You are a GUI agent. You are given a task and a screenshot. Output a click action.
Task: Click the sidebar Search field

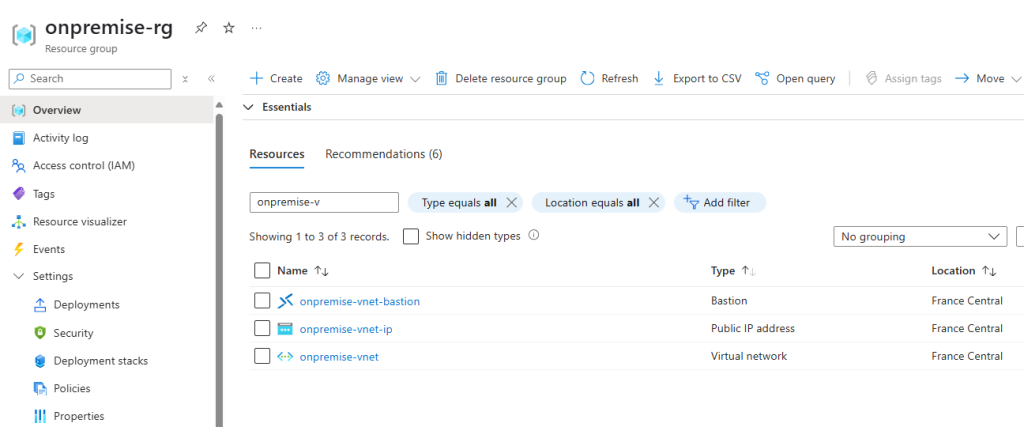click(x=90, y=78)
